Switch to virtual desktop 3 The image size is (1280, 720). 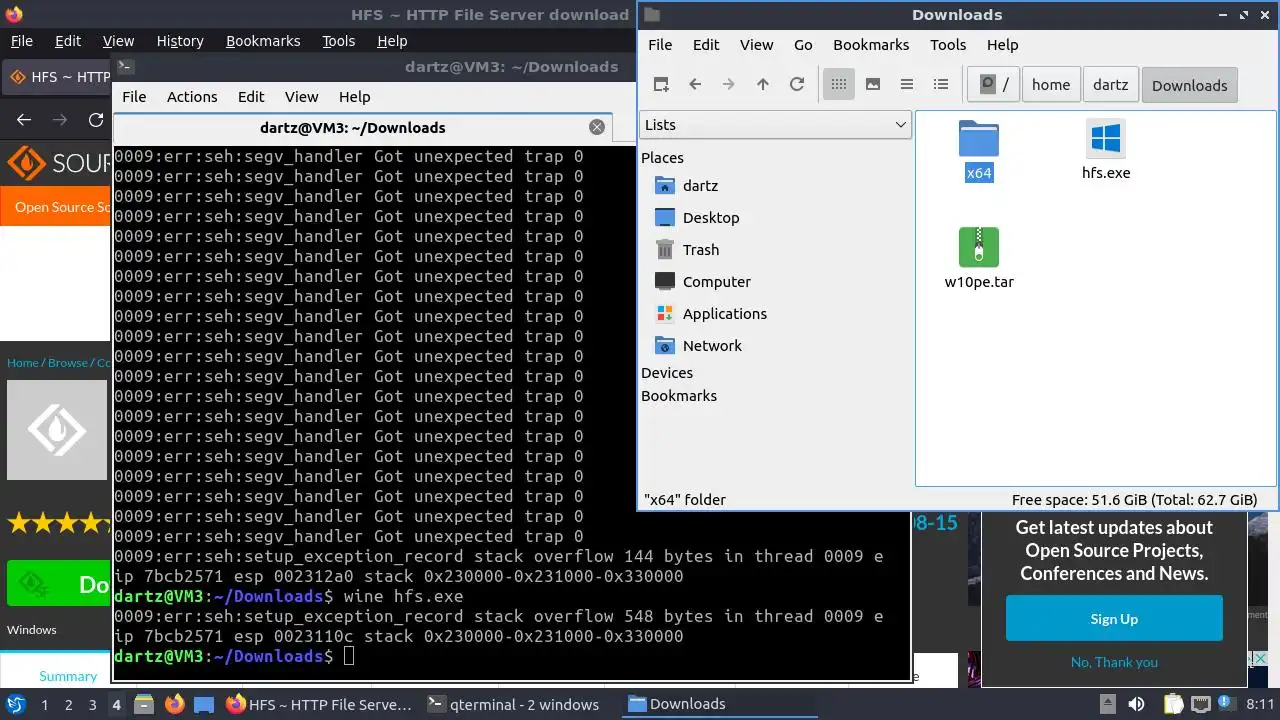pyautogui.click(x=92, y=705)
